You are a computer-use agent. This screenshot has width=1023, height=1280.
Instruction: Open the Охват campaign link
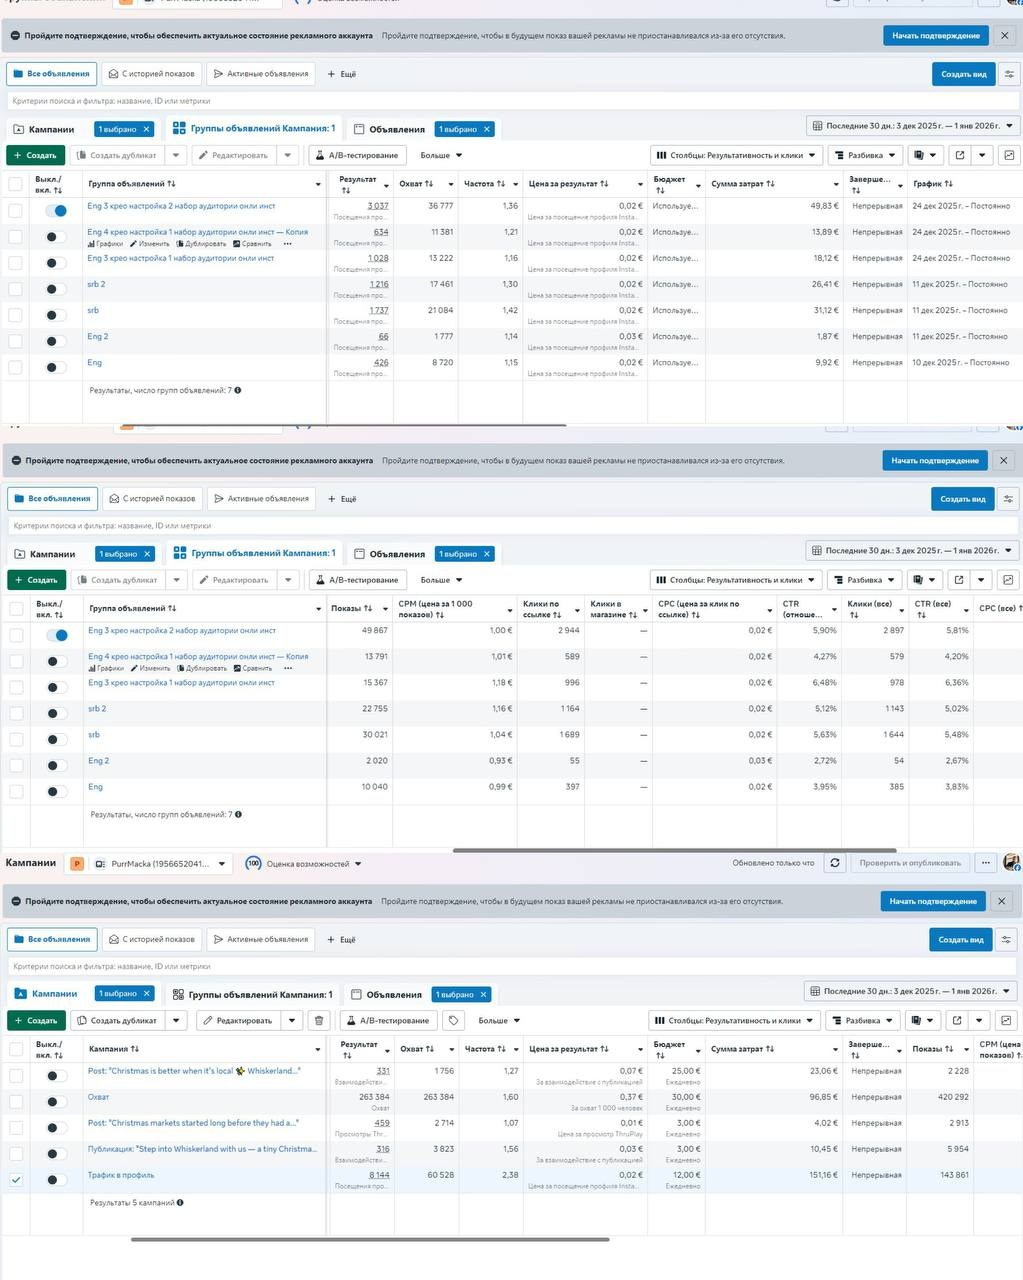tap(98, 1097)
